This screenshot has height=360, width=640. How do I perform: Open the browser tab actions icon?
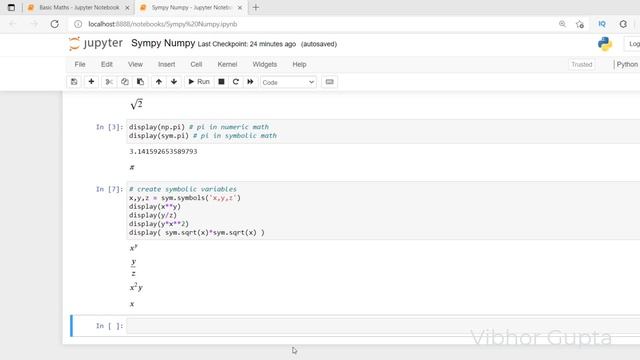(x=11, y=7)
